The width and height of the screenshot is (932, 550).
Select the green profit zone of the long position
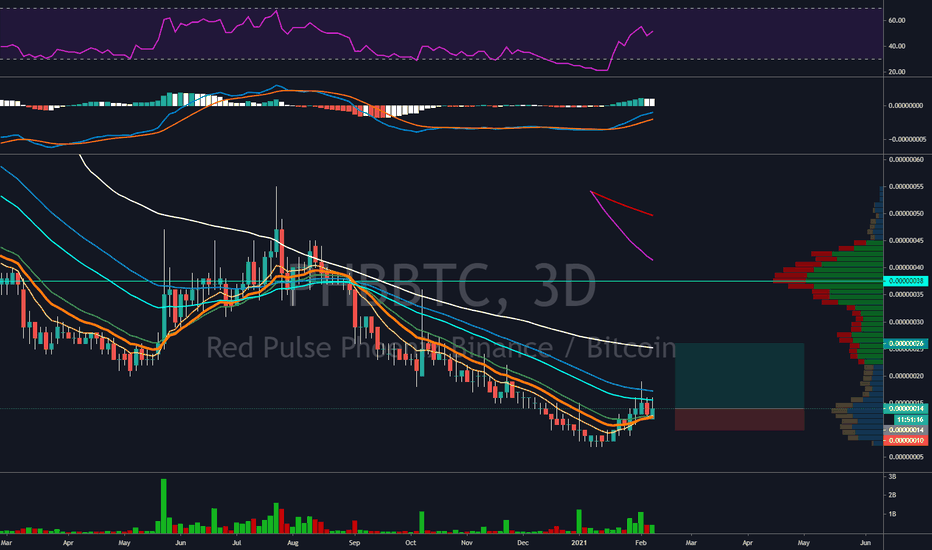(739, 376)
